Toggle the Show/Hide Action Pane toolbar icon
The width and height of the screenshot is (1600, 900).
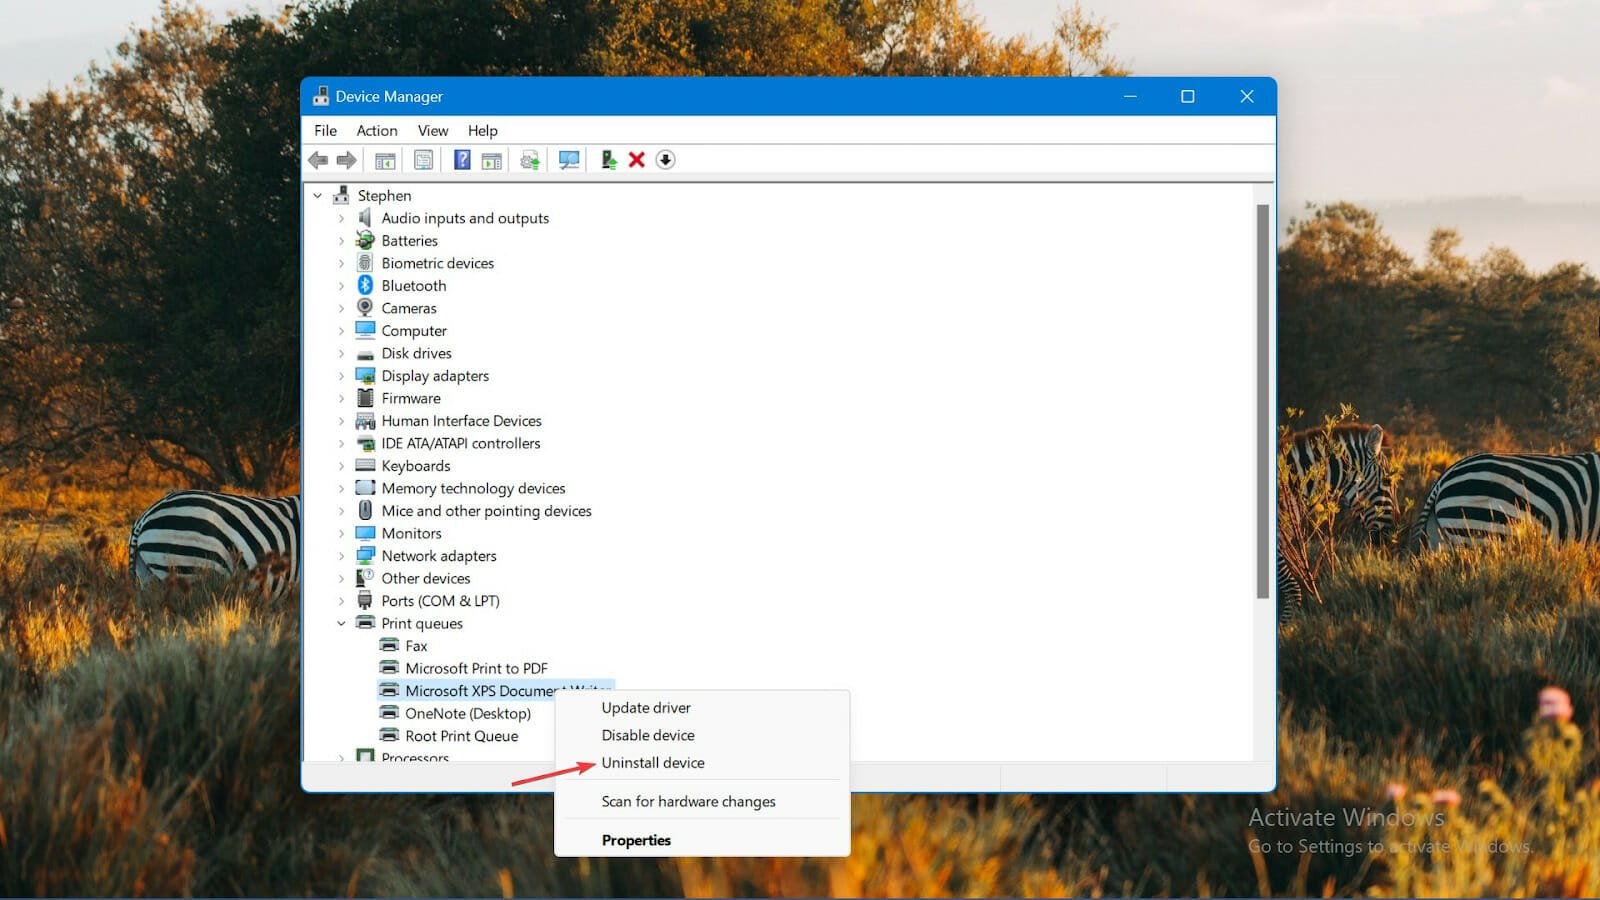(491, 160)
